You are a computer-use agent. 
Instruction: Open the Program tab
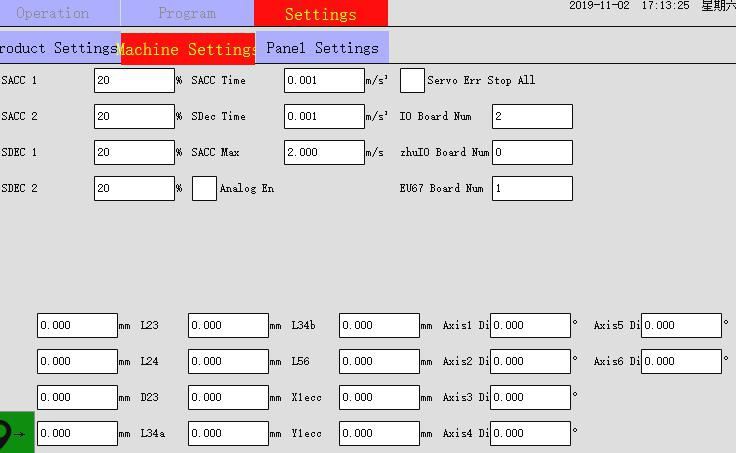coord(187,13)
